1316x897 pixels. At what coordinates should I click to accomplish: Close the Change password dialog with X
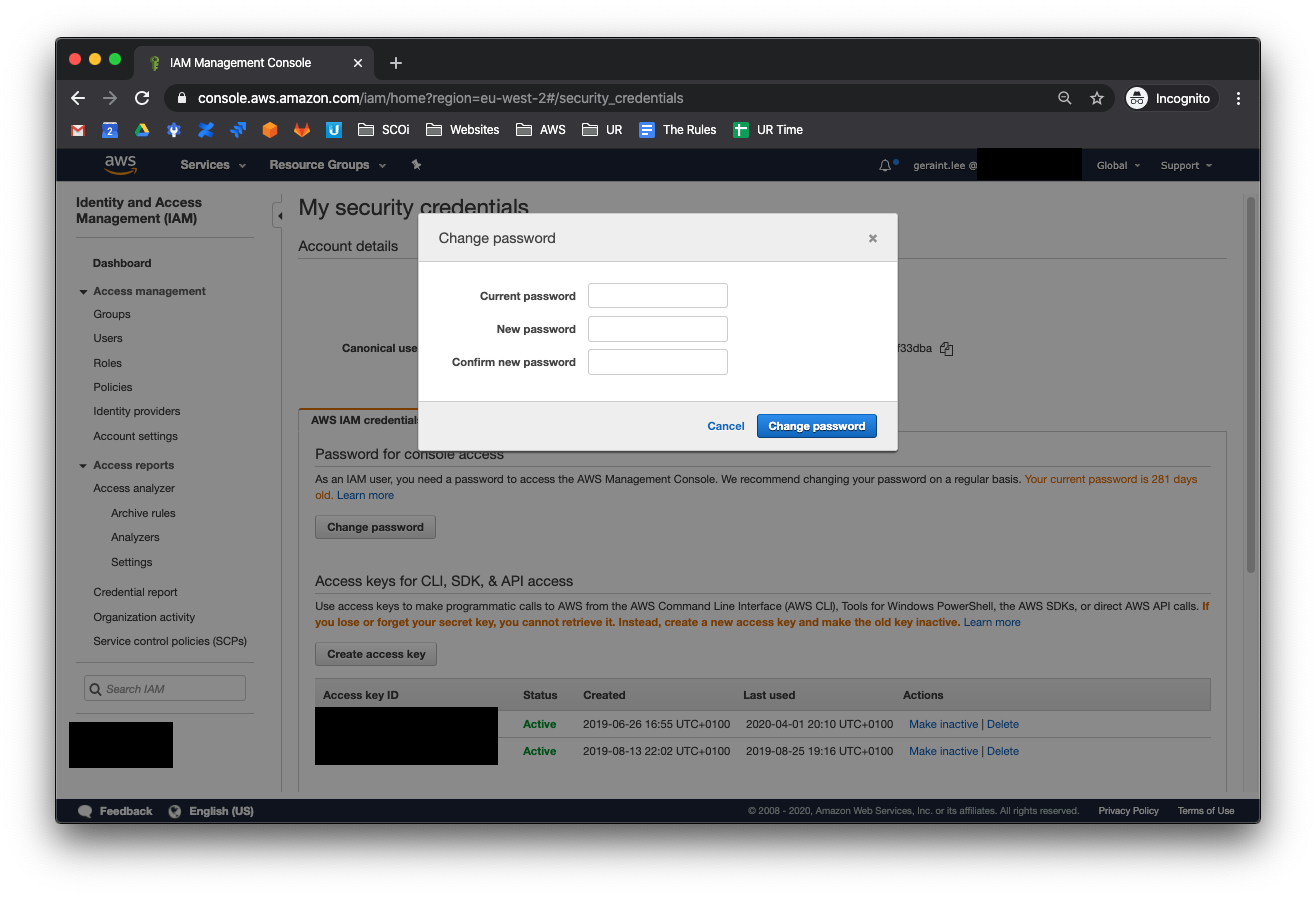(873, 238)
